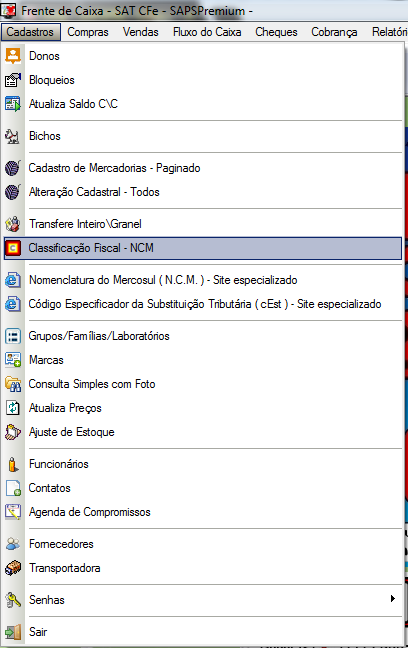Open the Compras menu
Image resolution: width=408 pixels, height=648 pixels.
pos(88,32)
